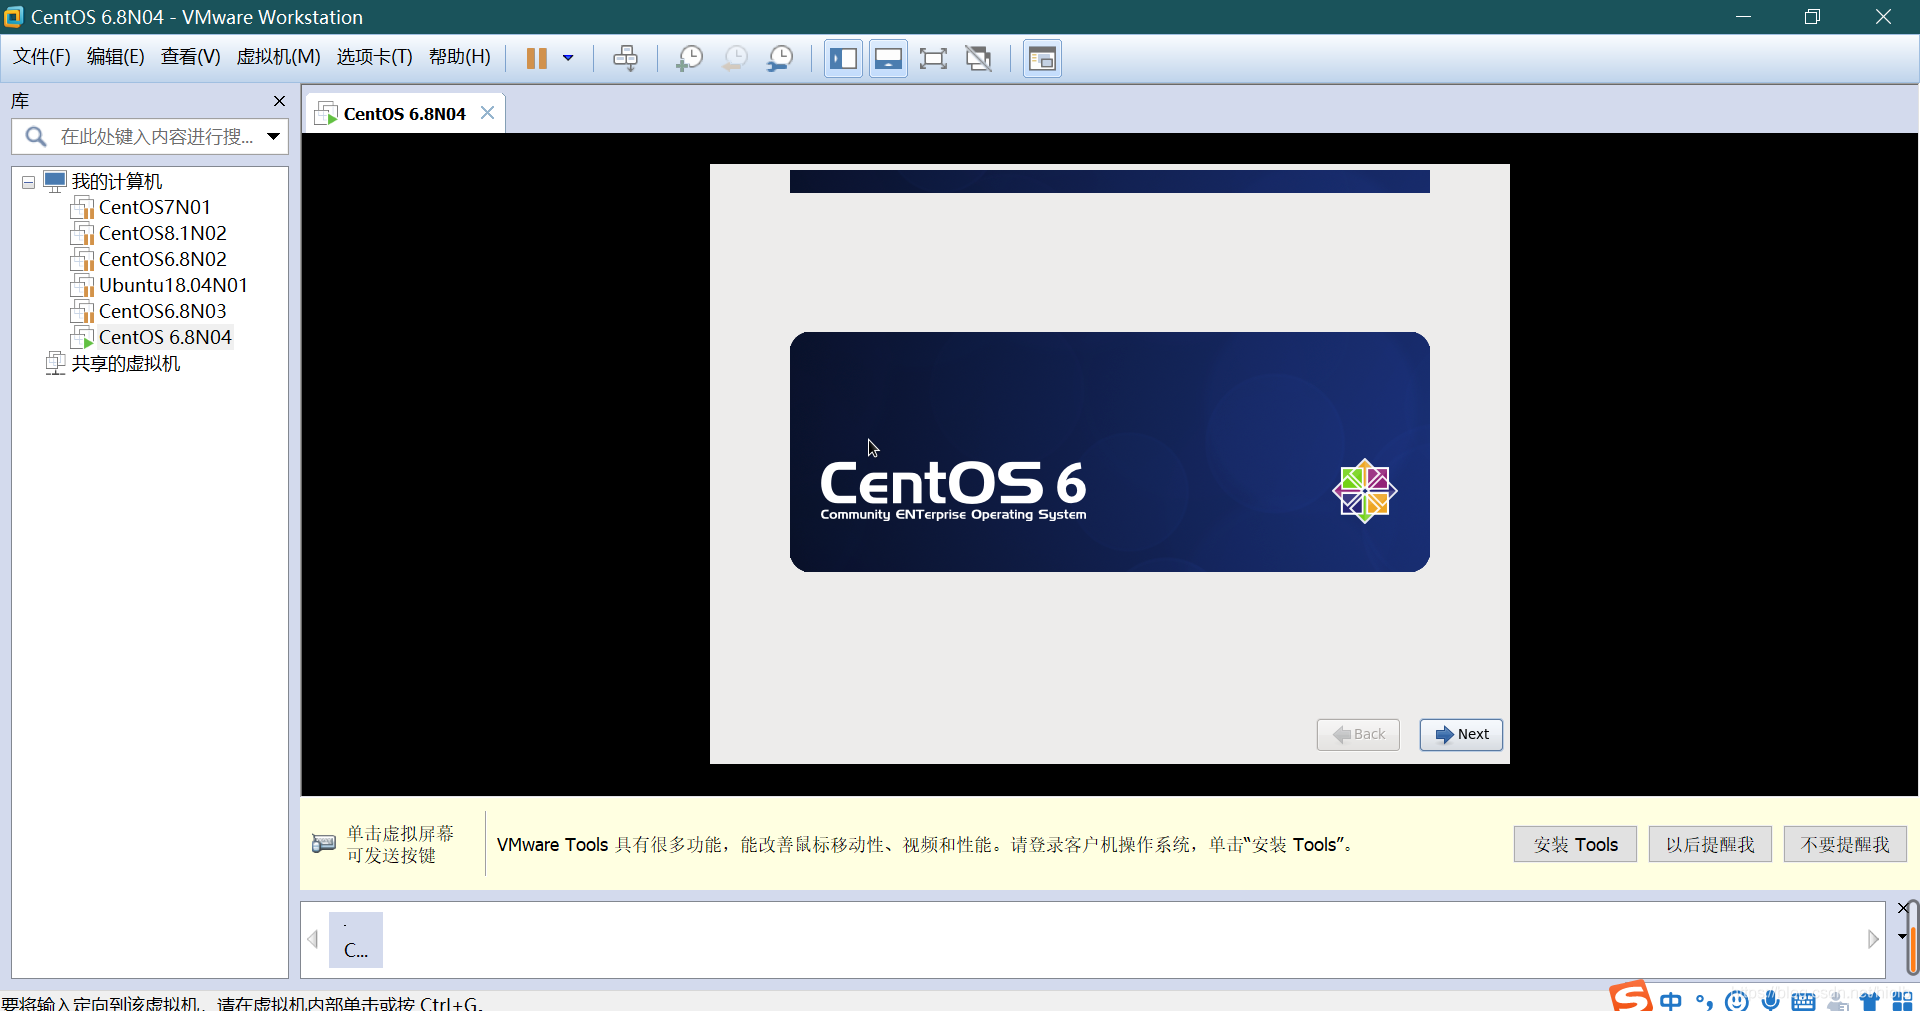Open the snapshot manager icon
1920x1011 pixels.
pyautogui.click(x=780, y=58)
